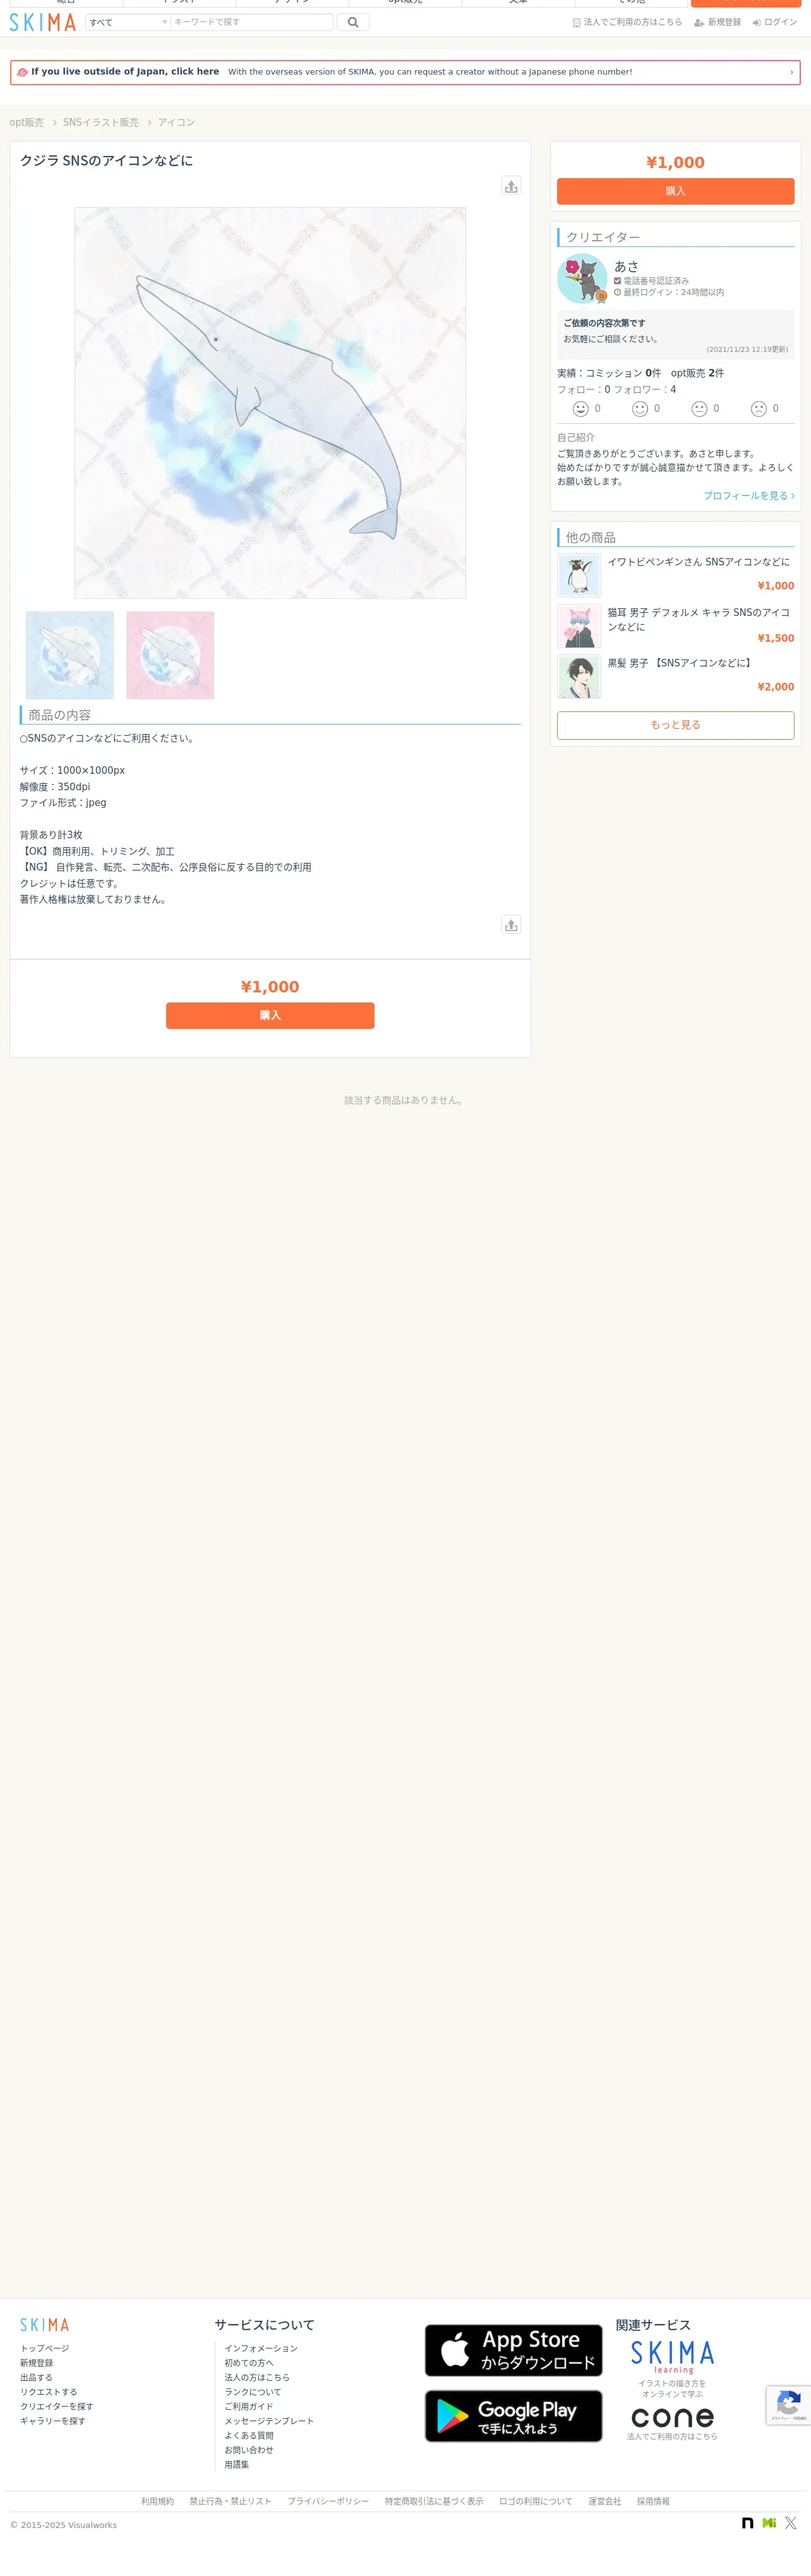This screenshot has width=811, height=2576.
Task: Click the Google Play download badge
Action: (x=513, y=2416)
